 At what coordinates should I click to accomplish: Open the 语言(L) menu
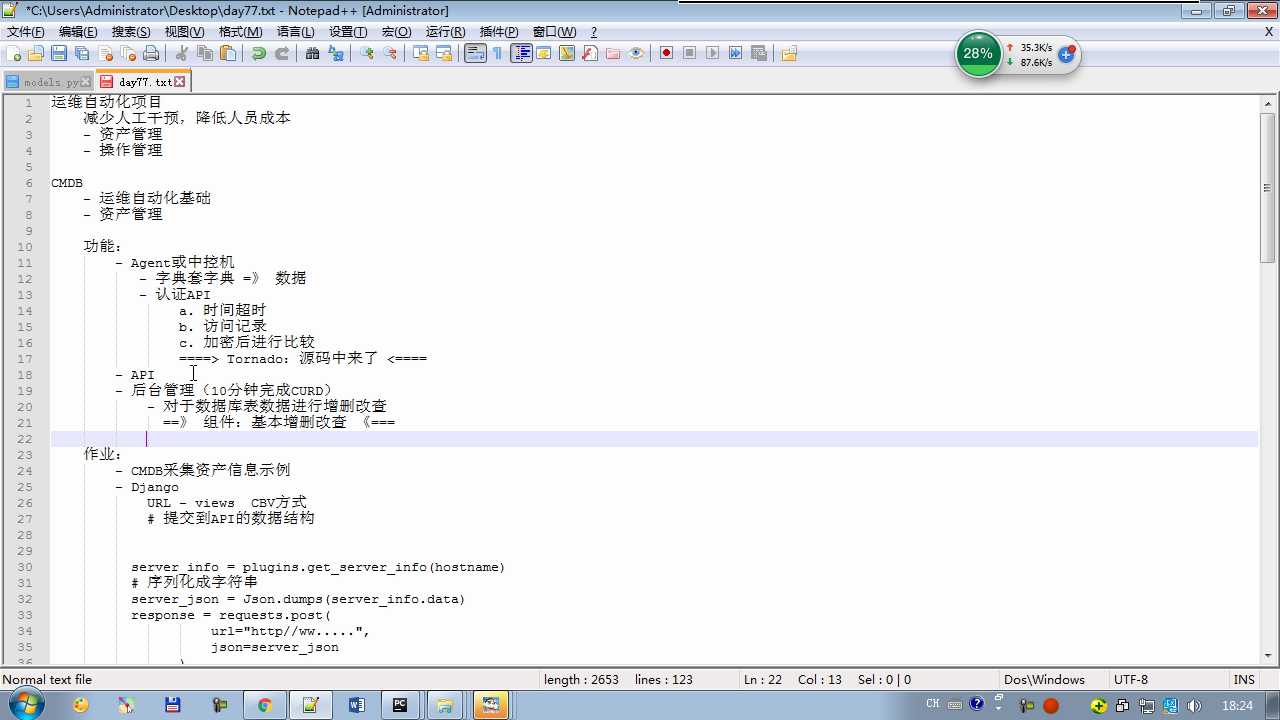[295, 32]
